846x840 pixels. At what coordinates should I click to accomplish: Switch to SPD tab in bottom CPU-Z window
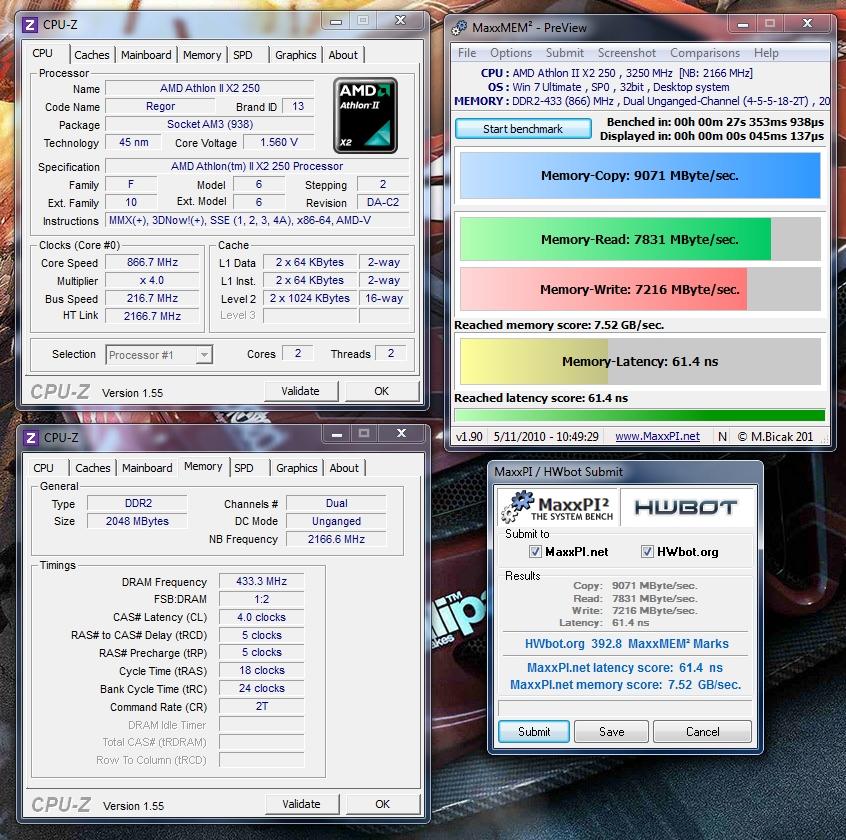pos(244,468)
